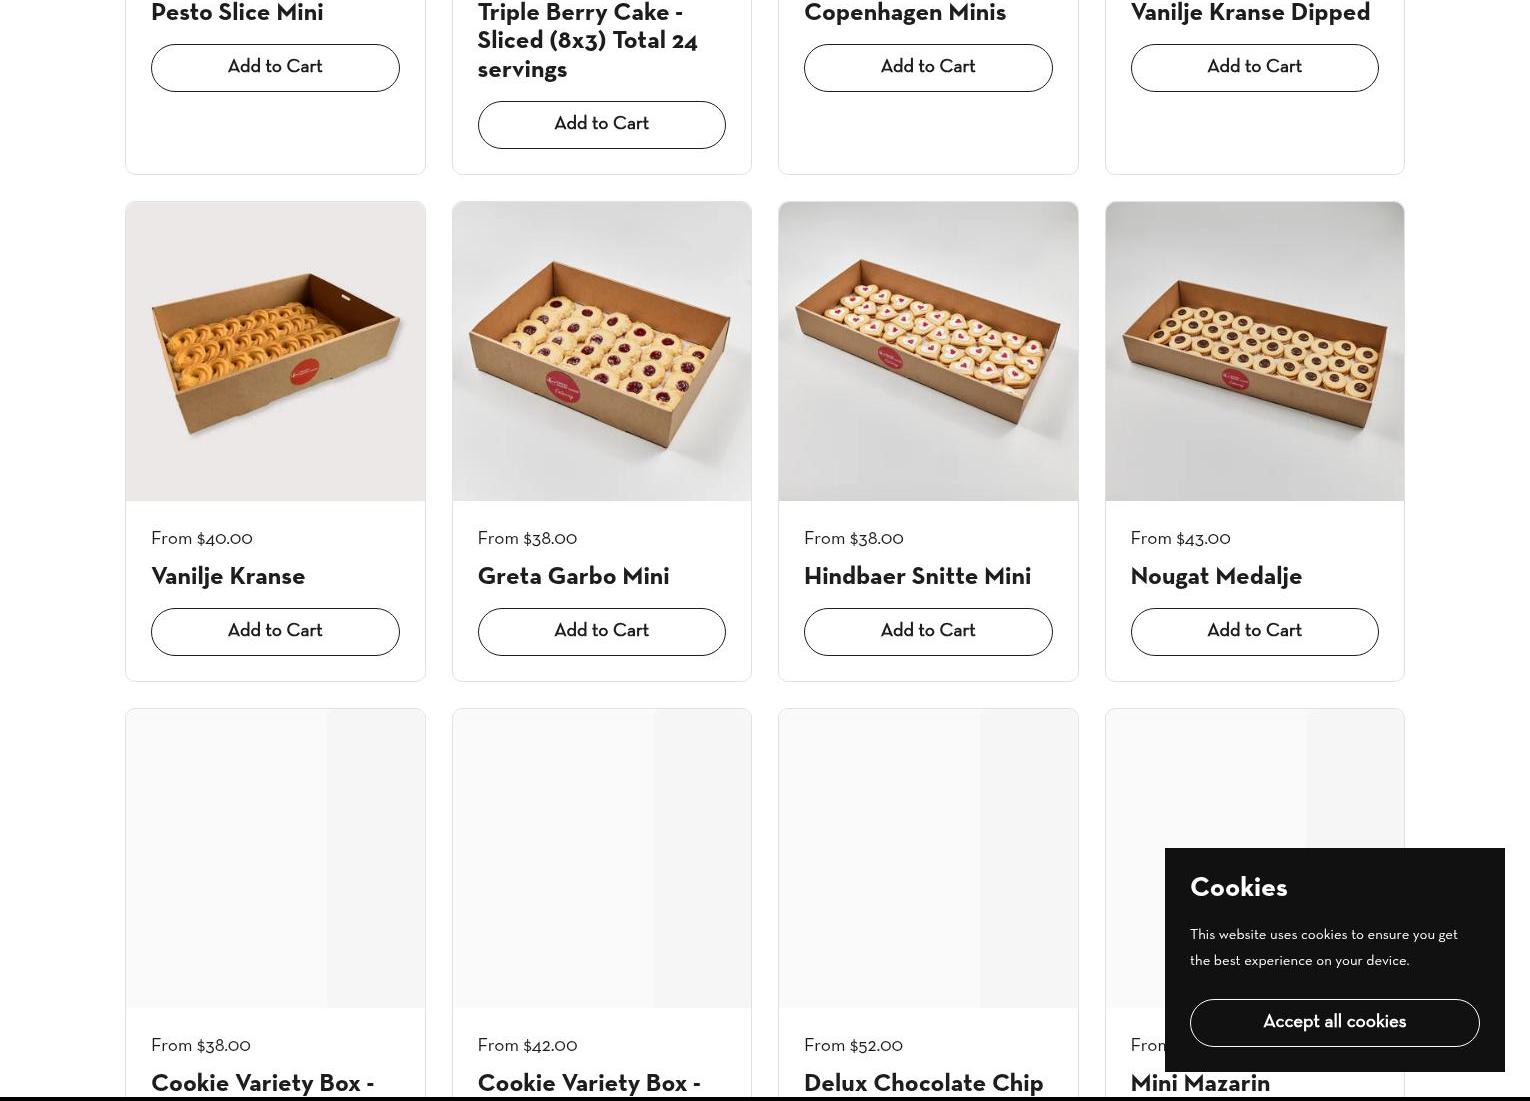Open the Hindbaer Snitte Mini title link
Viewport: 1530px width, 1101px height.
[917, 577]
